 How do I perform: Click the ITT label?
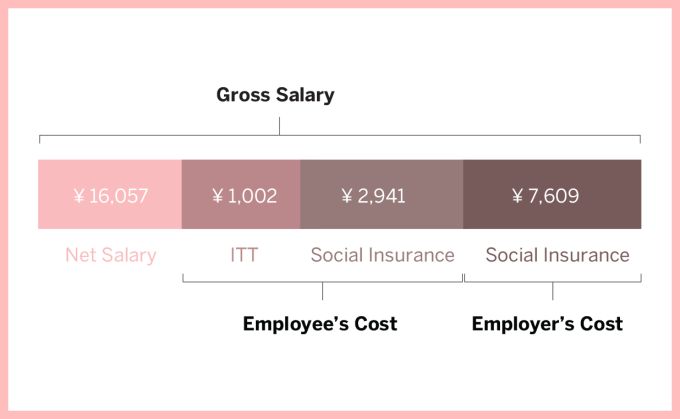[243, 255]
